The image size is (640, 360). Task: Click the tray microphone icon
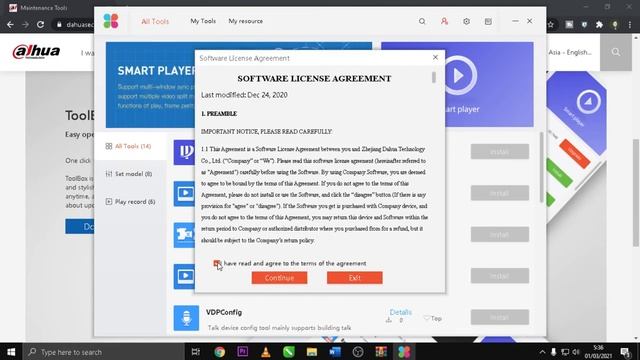553,352
